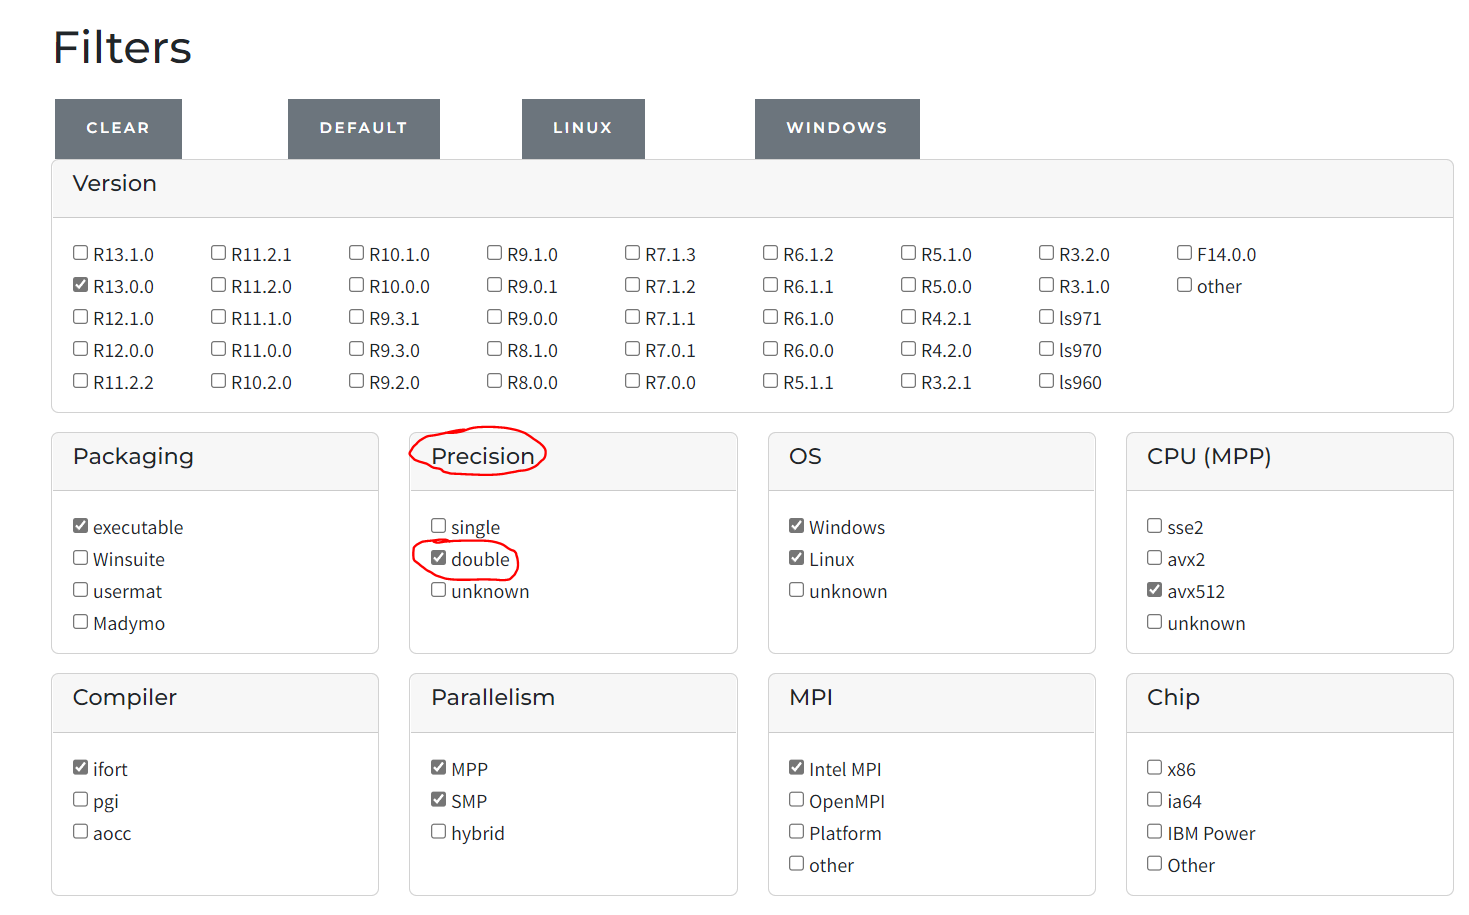Select version R12.0.0 checkbox
1469x915 pixels.
(x=81, y=349)
